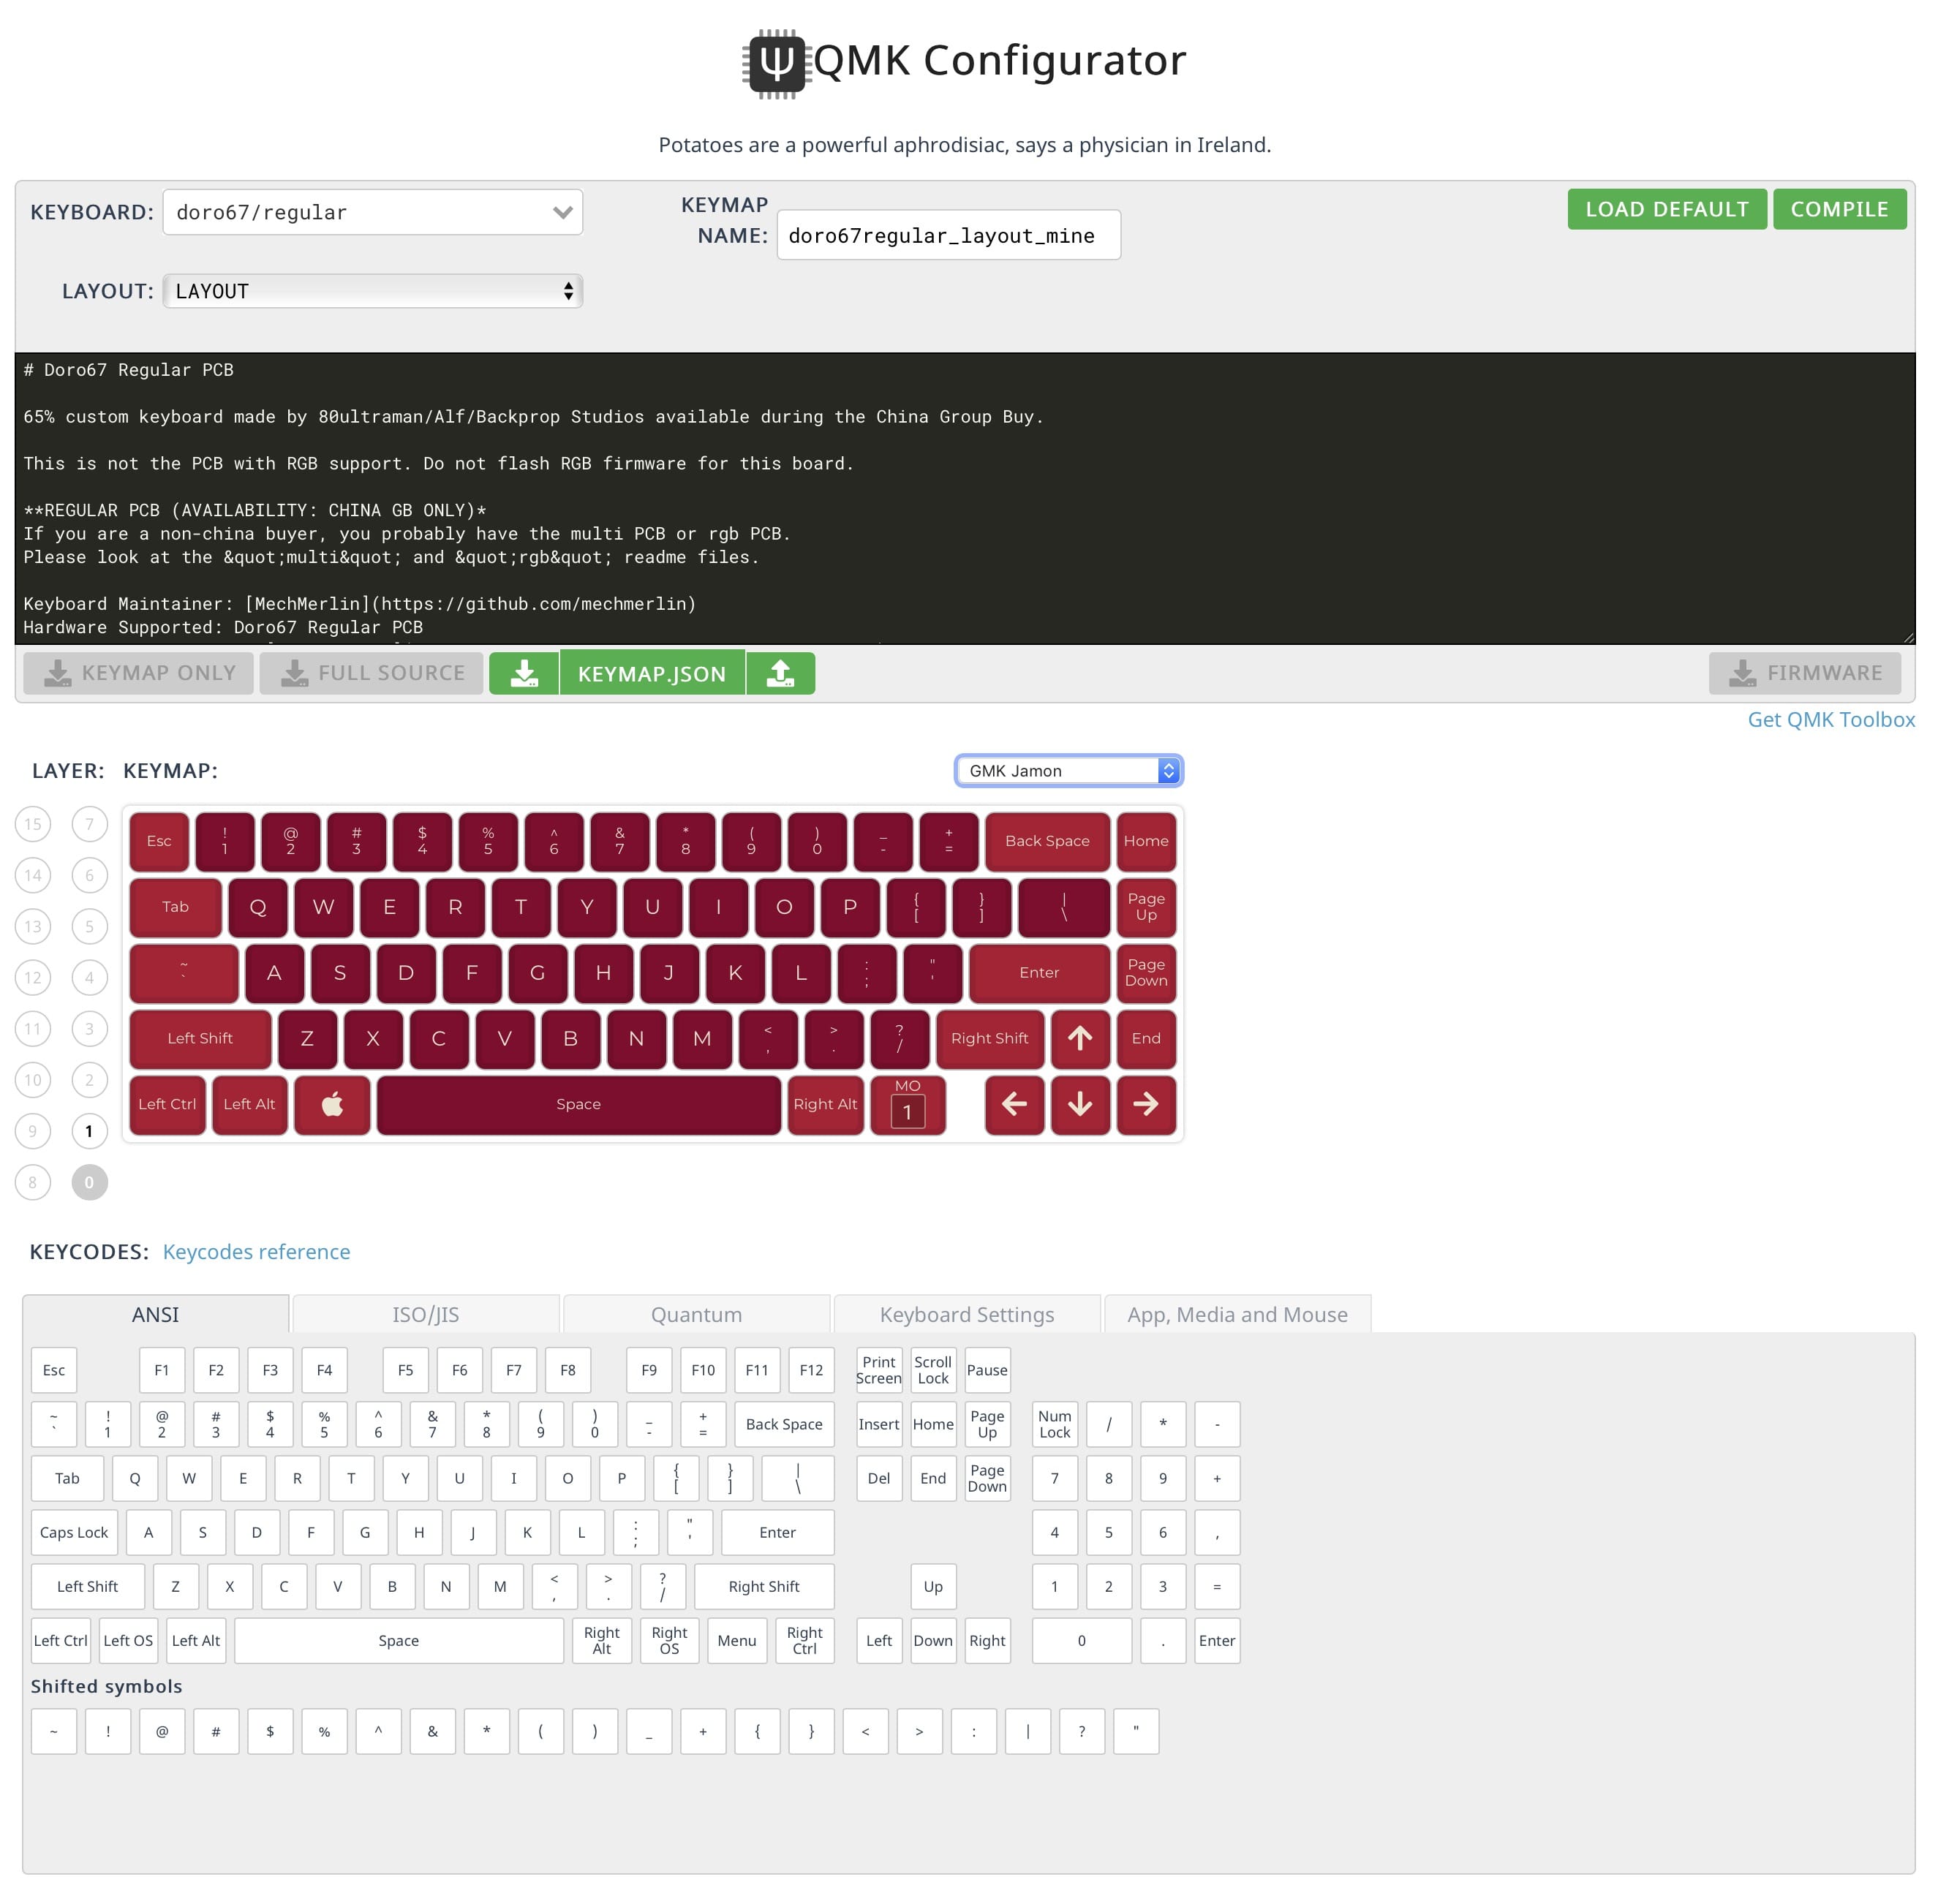The image size is (1938, 1904).
Task: Select the MO(1) key on the keymap
Action: 906,1105
